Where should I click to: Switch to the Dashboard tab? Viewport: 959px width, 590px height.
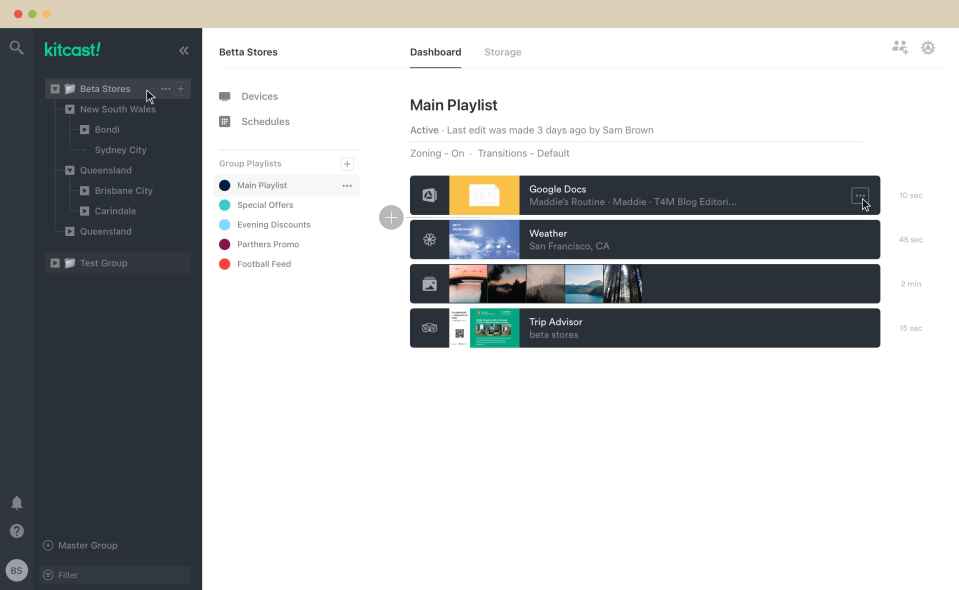pos(435,52)
